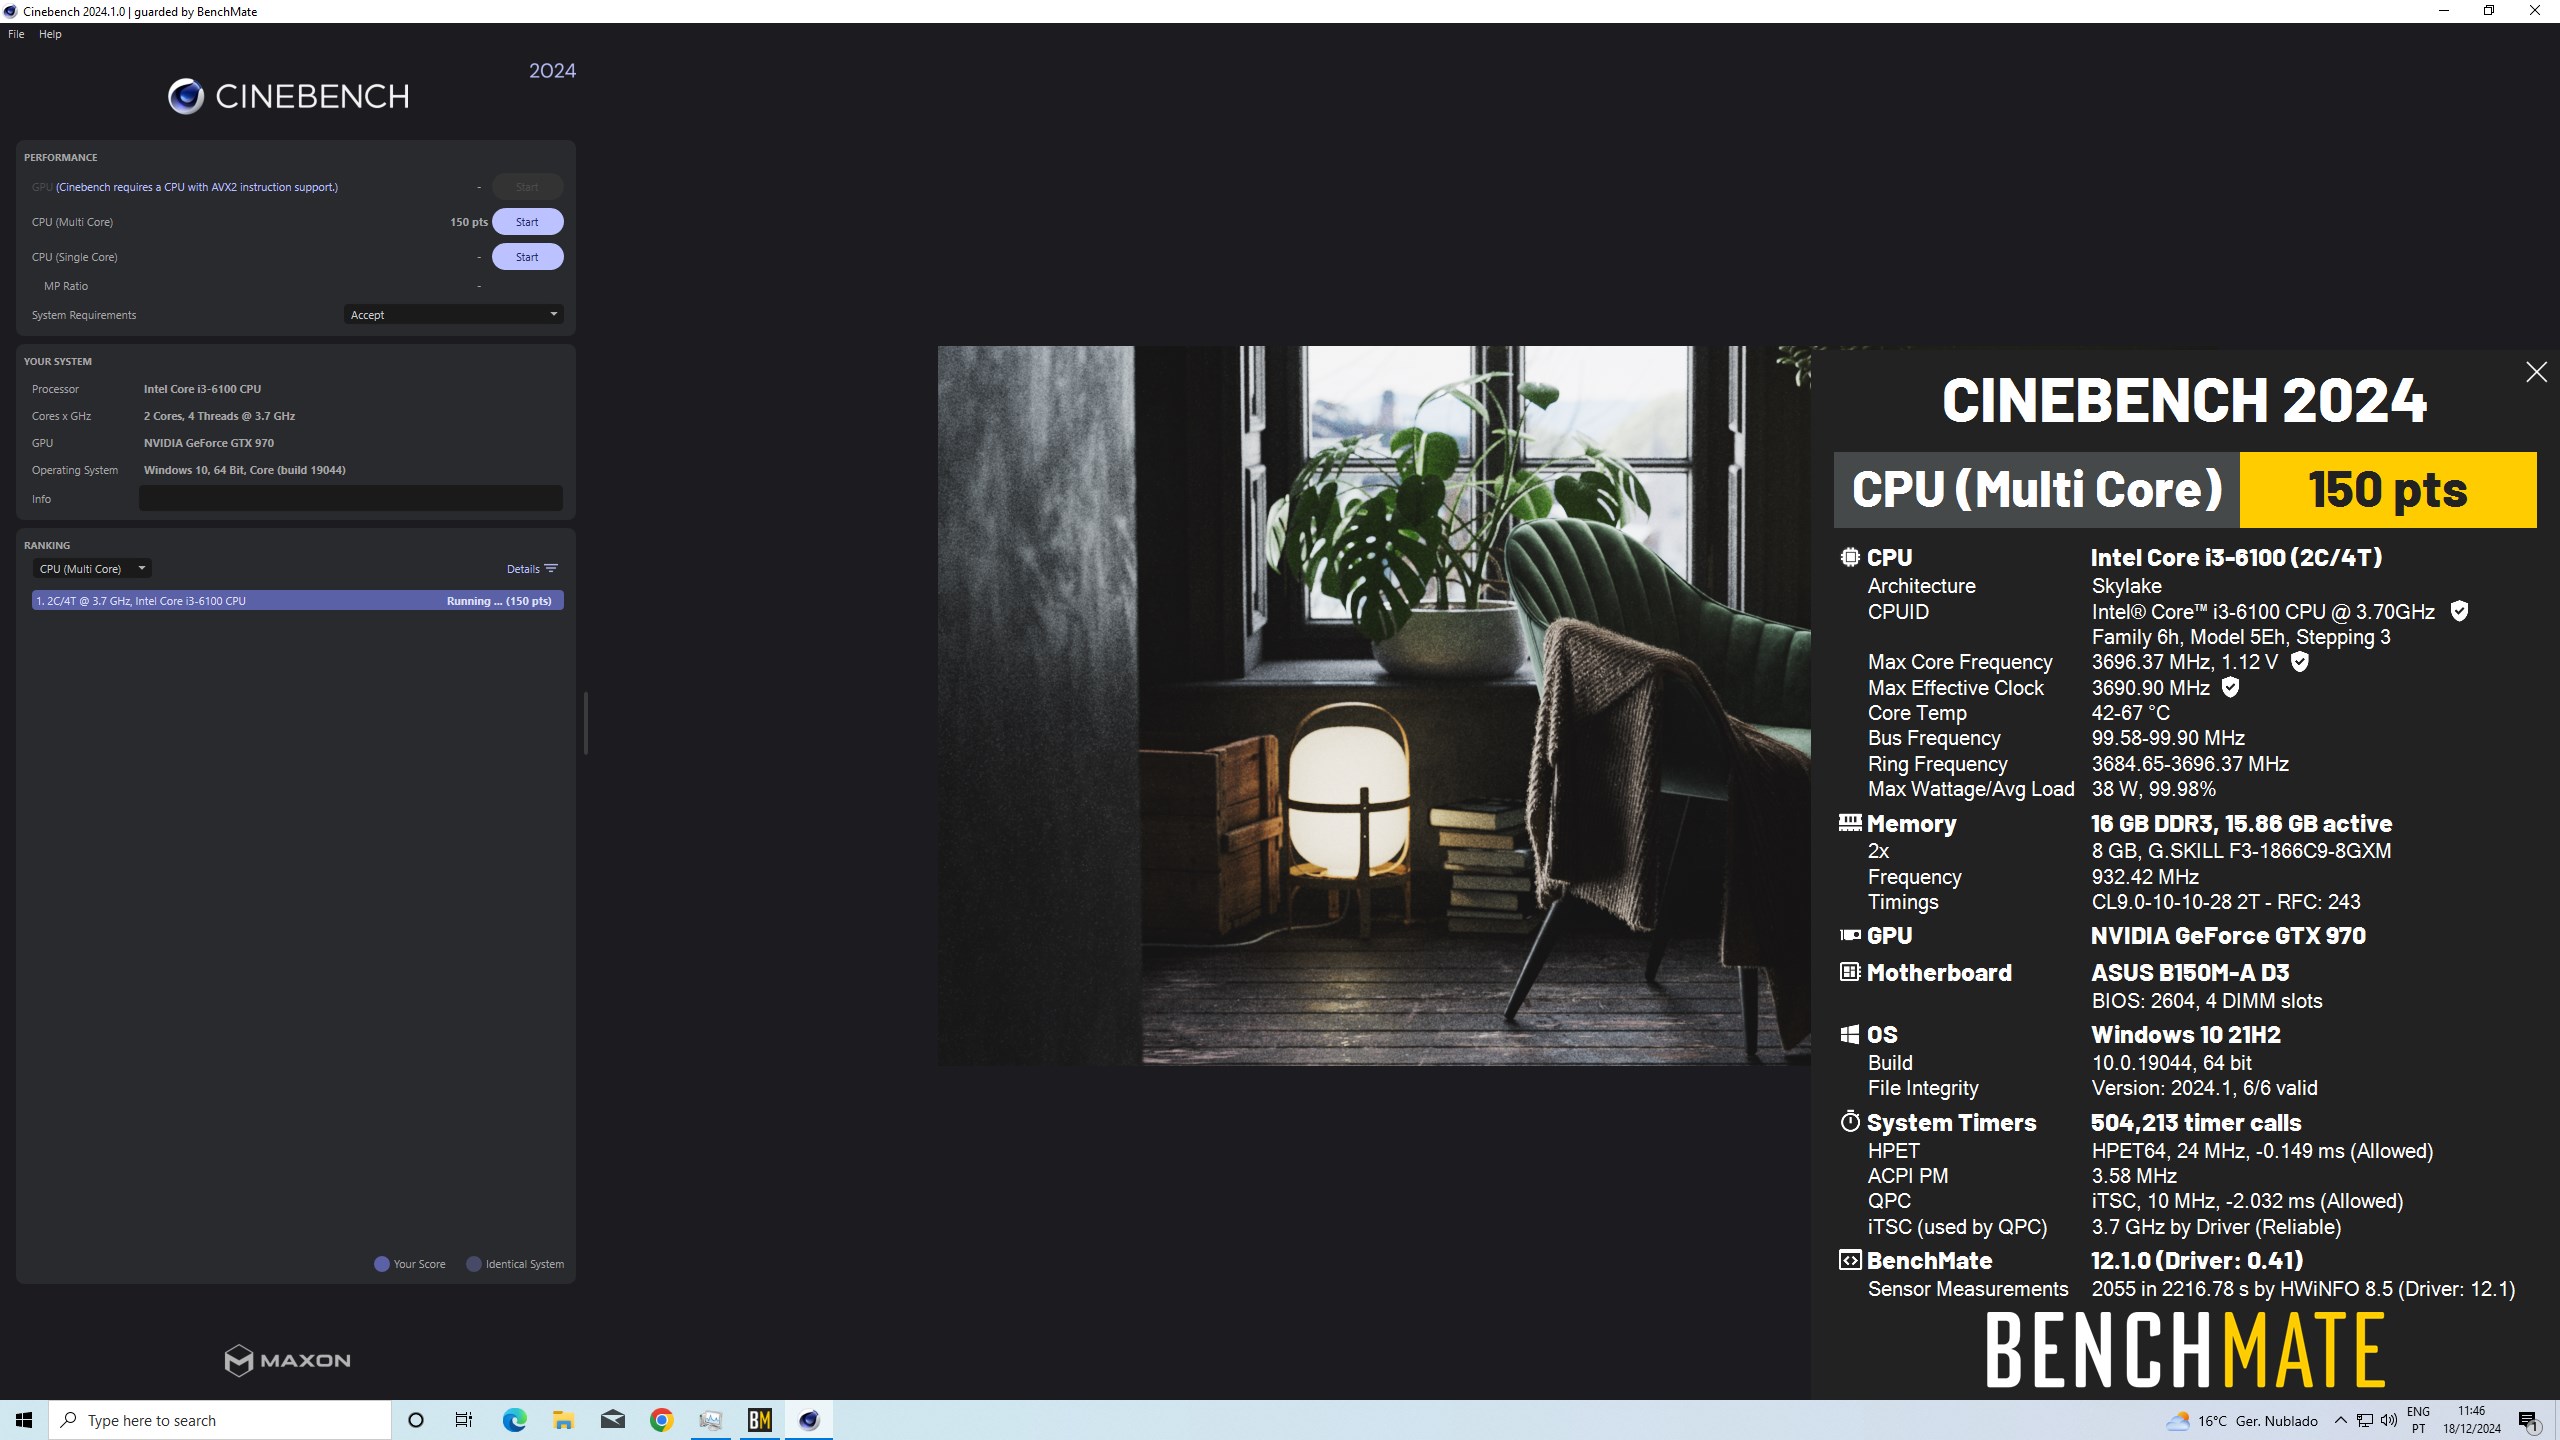Open the File menu
The width and height of the screenshot is (2560, 1440).
pos(16,34)
